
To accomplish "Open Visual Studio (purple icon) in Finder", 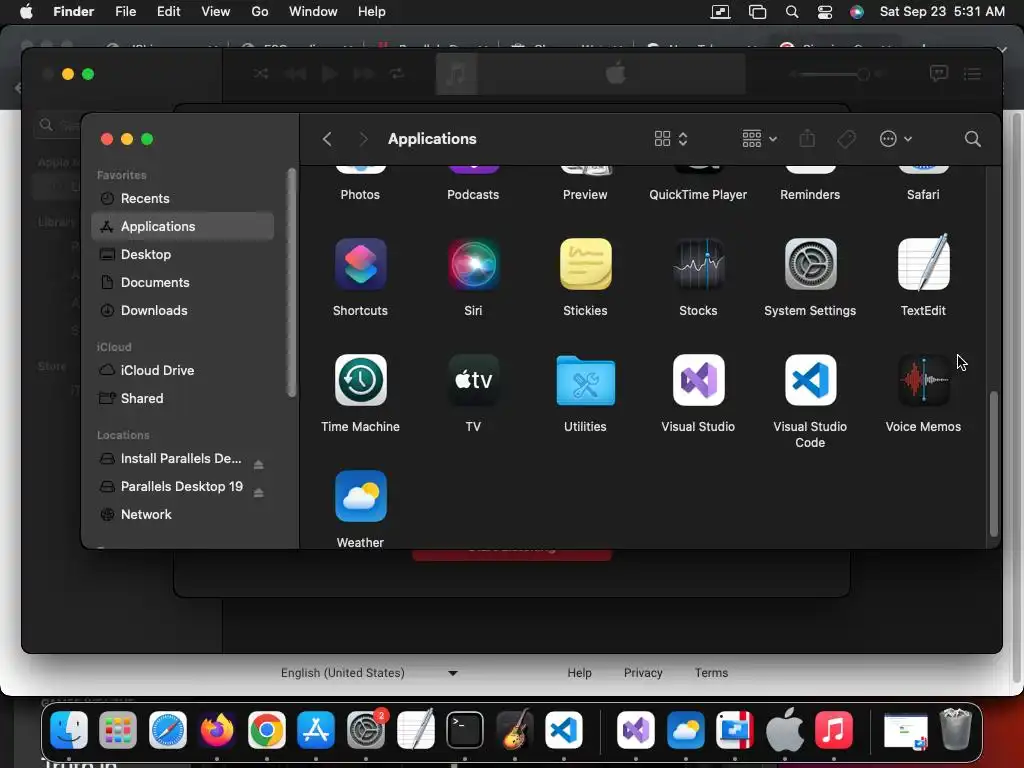I will pyautogui.click(x=698, y=380).
